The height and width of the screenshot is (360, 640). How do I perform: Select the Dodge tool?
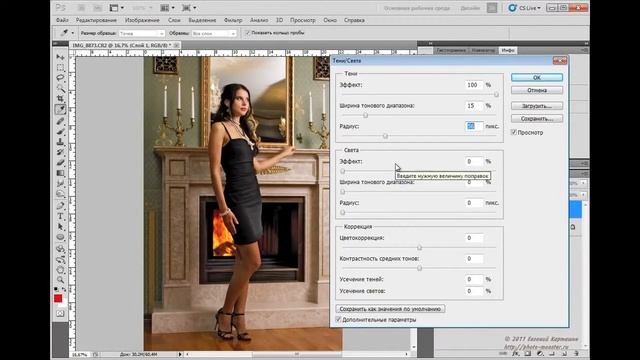(60, 194)
